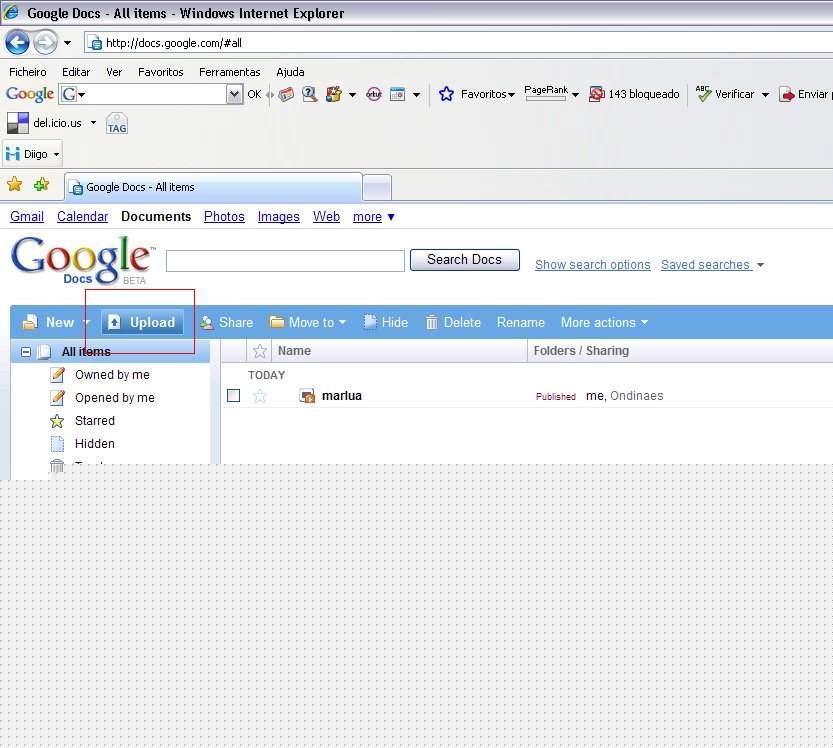Open the Ficheiro menu

click(28, 72)
